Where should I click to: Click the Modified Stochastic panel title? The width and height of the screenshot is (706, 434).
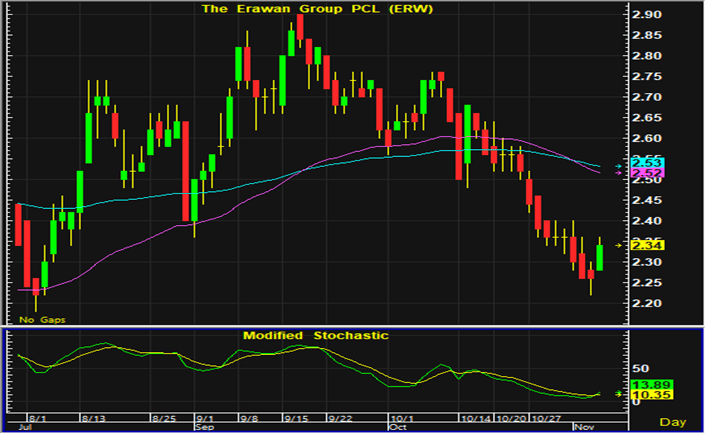[x=315, y=334]
